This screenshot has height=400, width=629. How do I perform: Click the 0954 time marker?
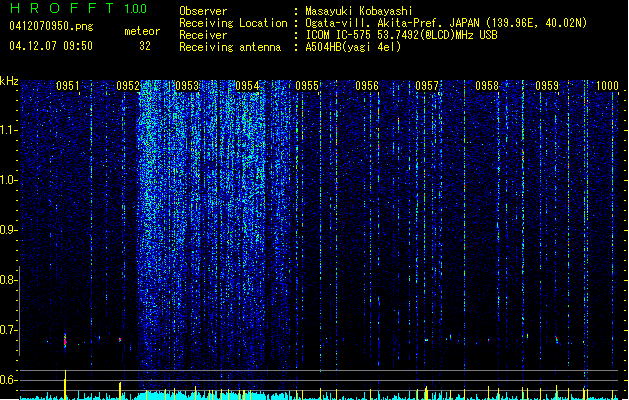point(247,86)
